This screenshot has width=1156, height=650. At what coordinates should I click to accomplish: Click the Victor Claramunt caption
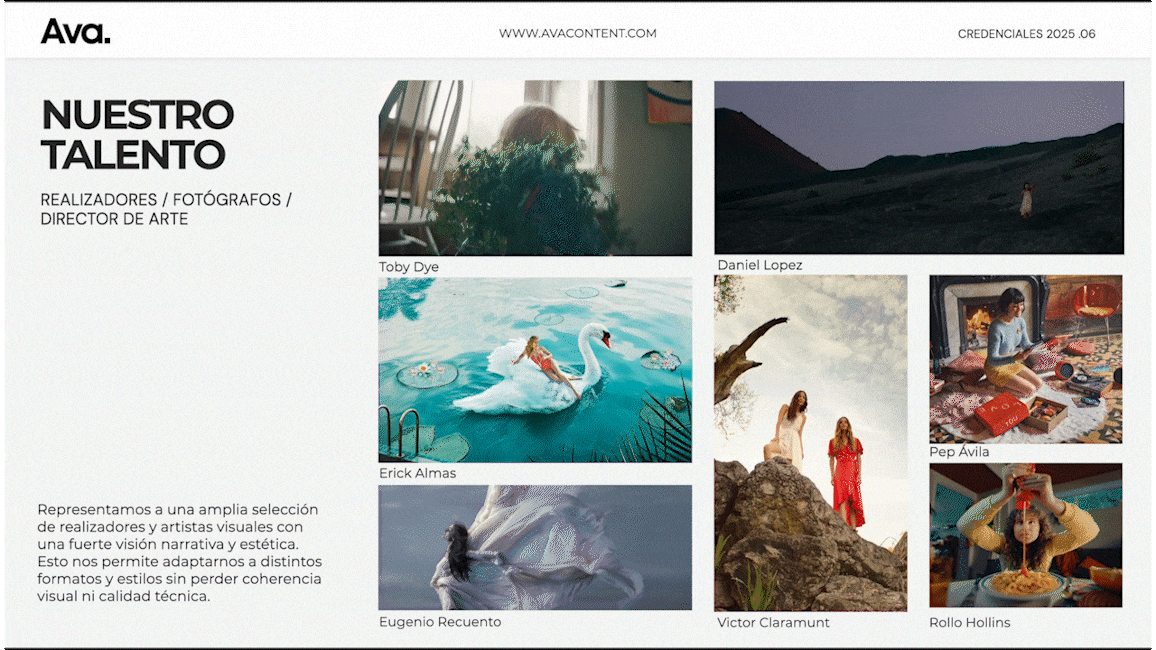tap(773, 622)
